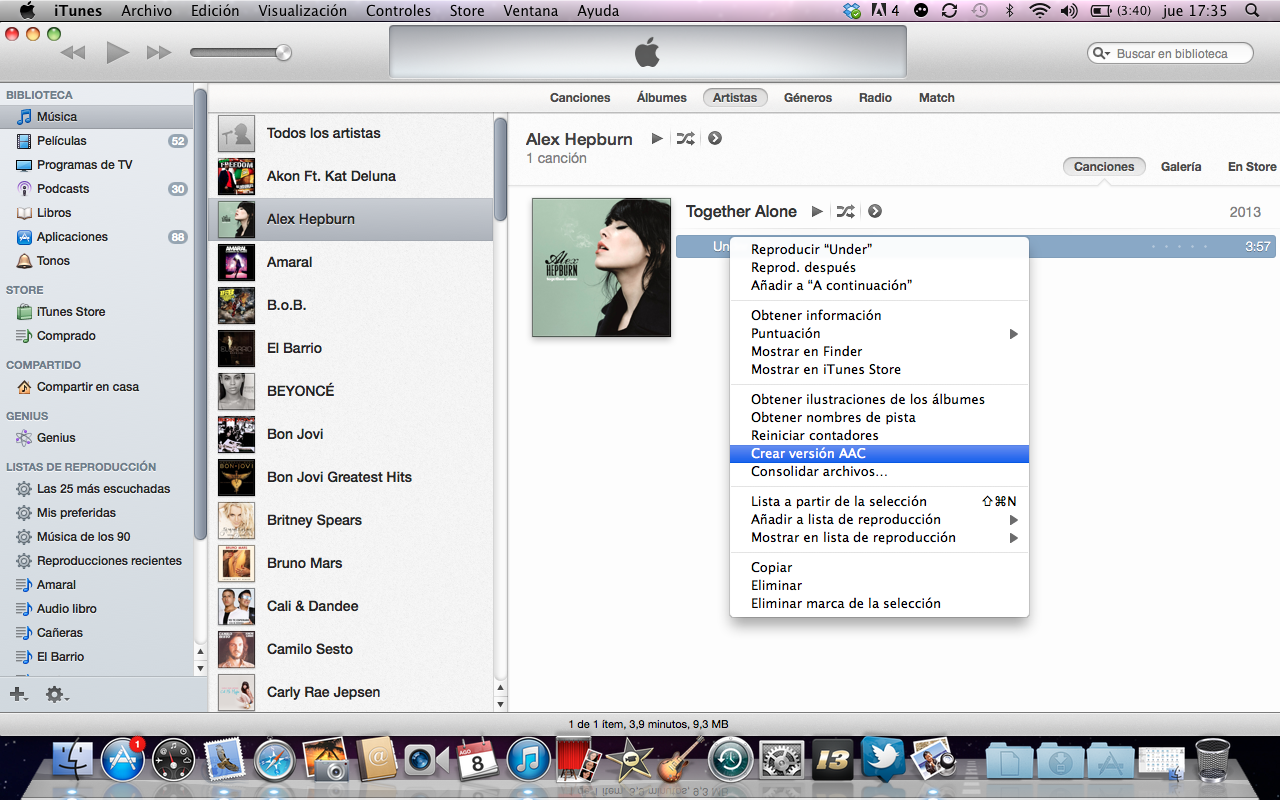Choose Consolidar archivos… option
1280x800 pixels.
(879, 472)
